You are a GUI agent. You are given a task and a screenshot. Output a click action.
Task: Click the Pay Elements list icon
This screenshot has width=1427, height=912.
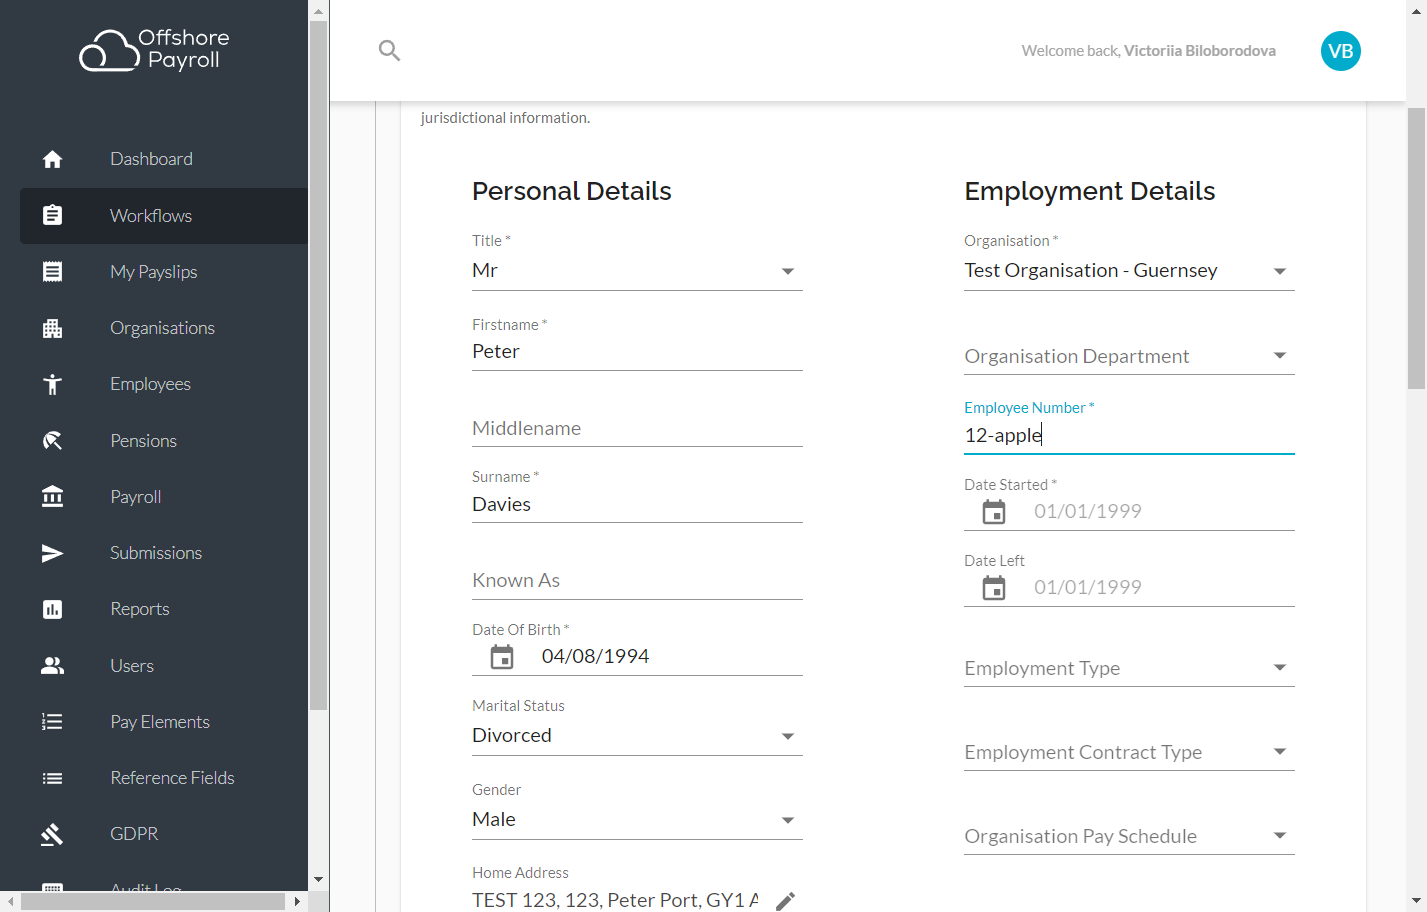(53, 722)
